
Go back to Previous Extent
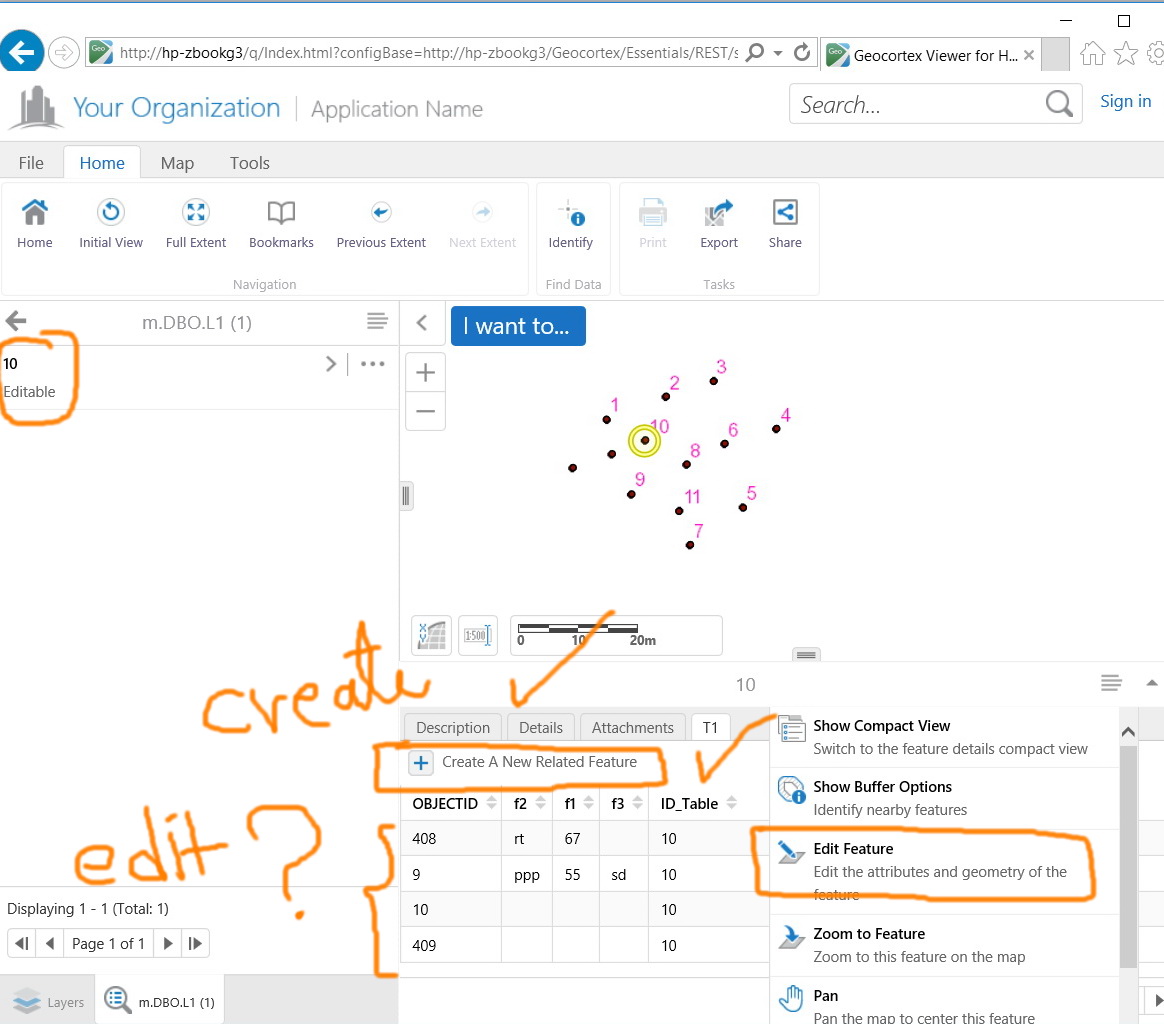(x=381, y=224)
